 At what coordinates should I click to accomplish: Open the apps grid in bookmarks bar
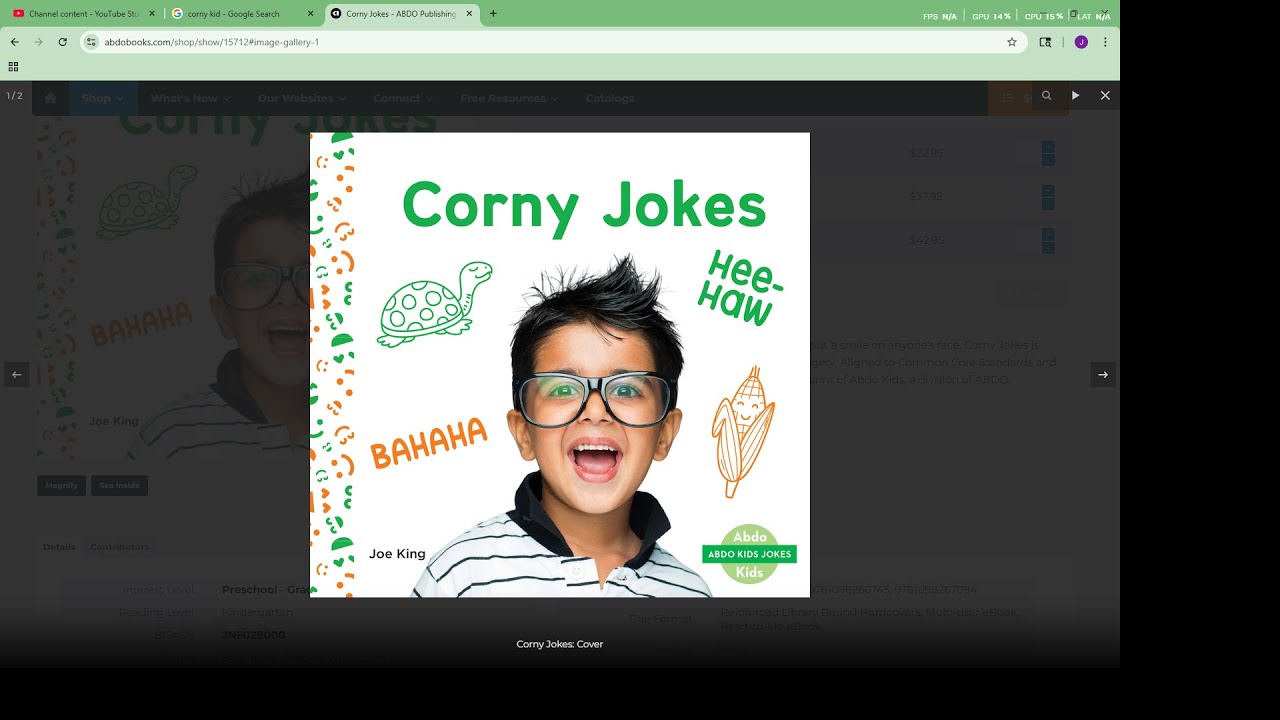13,67
